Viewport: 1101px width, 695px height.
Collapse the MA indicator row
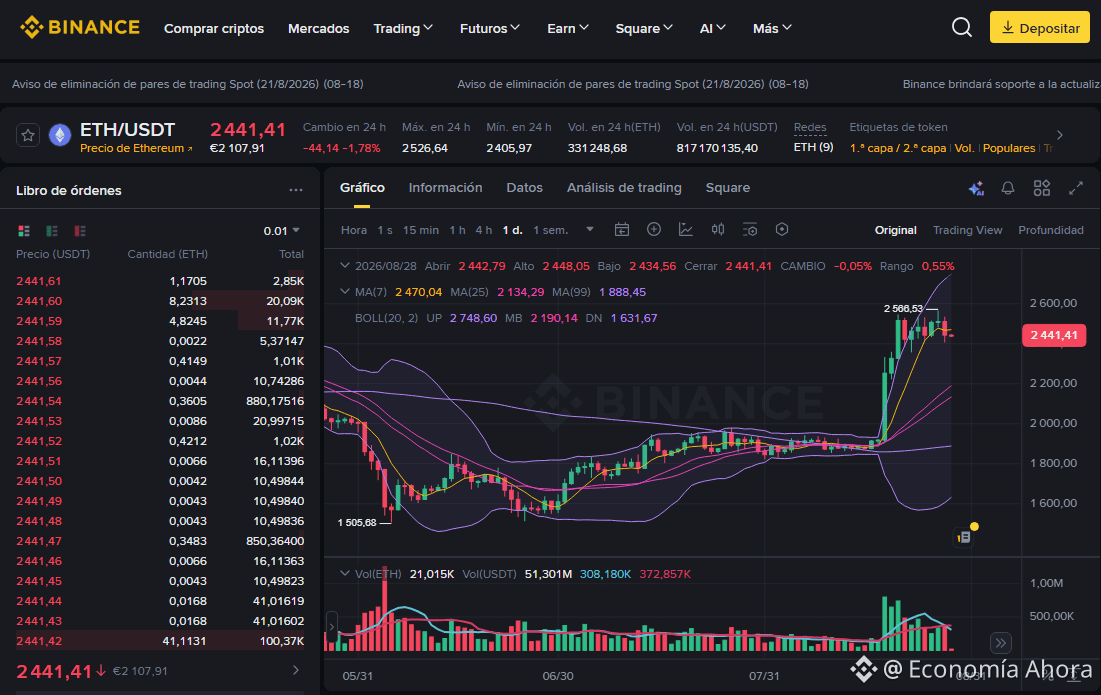coord(345,291)
